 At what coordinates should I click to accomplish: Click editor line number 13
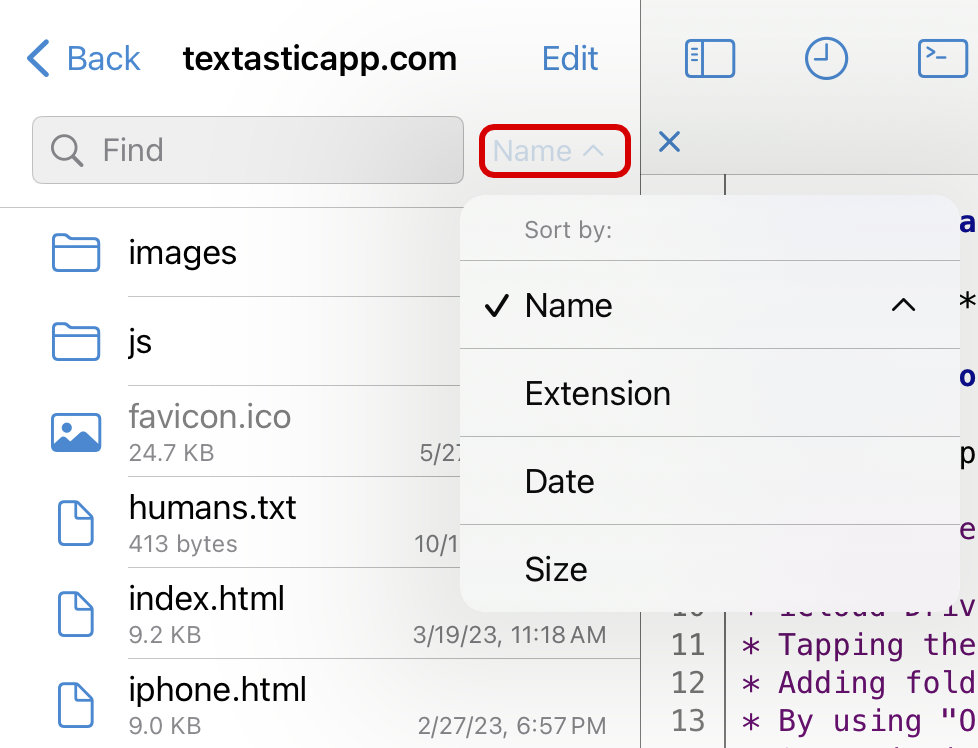click(x=688, y=721)
